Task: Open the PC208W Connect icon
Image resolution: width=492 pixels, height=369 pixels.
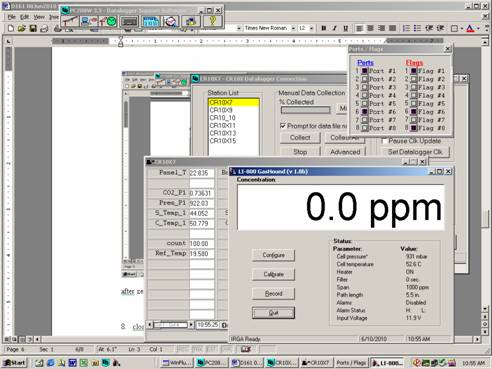Action: 89,21
